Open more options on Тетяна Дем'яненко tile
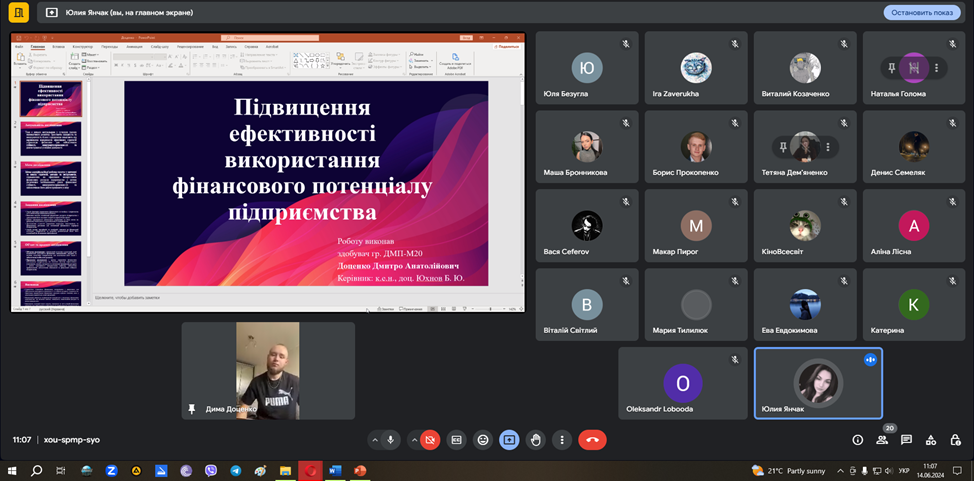Image resolution: width=974 pixels, height=481 pixels. pos(827,147)
